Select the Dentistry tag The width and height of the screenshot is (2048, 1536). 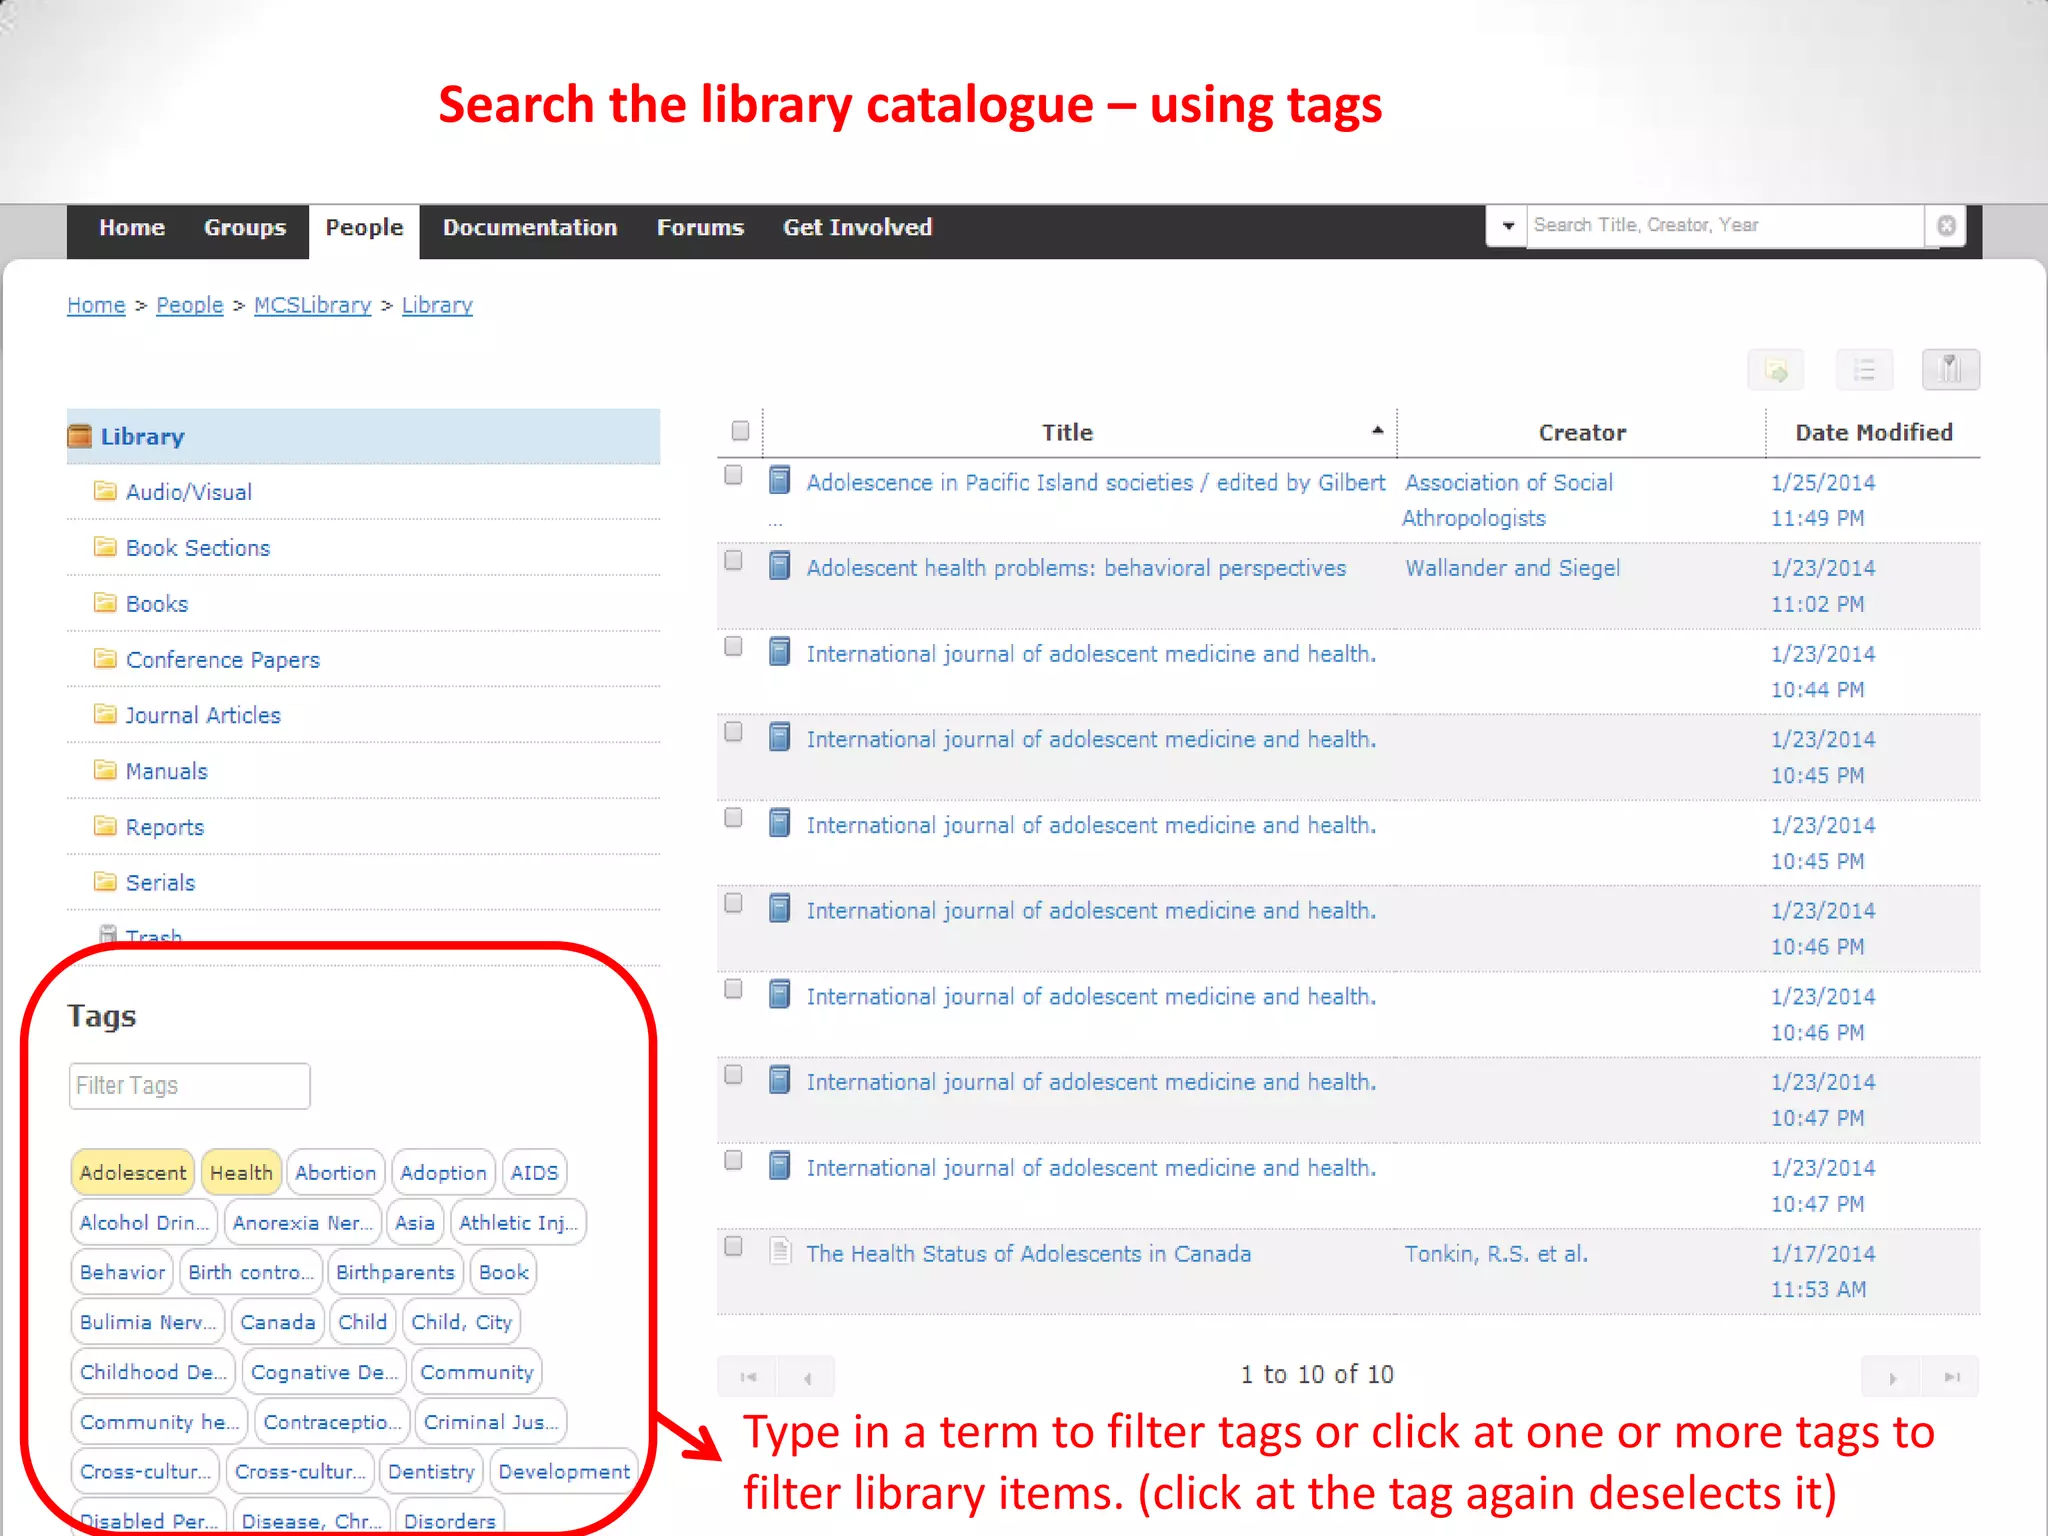pos(431,1472)
